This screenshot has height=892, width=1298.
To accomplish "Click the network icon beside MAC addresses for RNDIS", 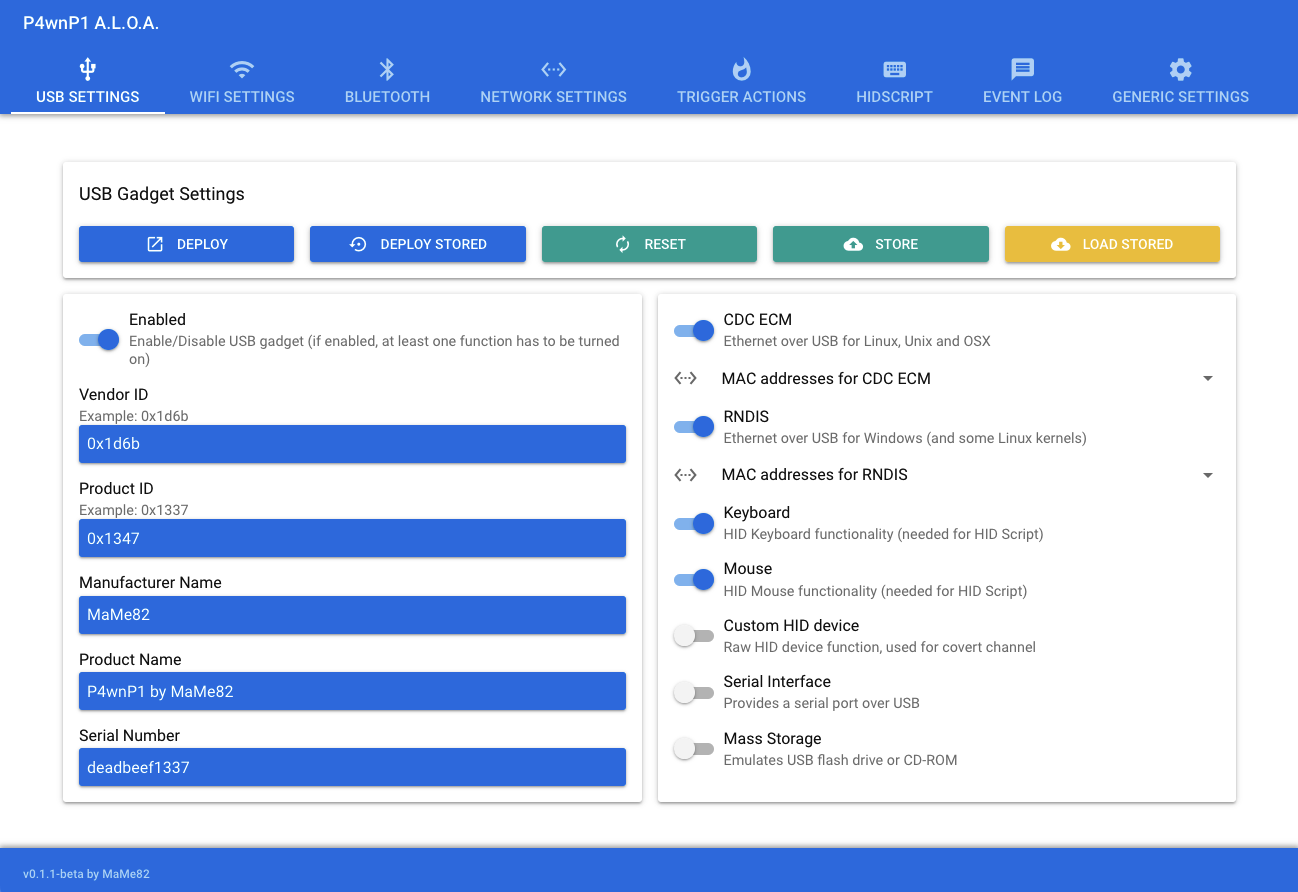I will [686, 475].
